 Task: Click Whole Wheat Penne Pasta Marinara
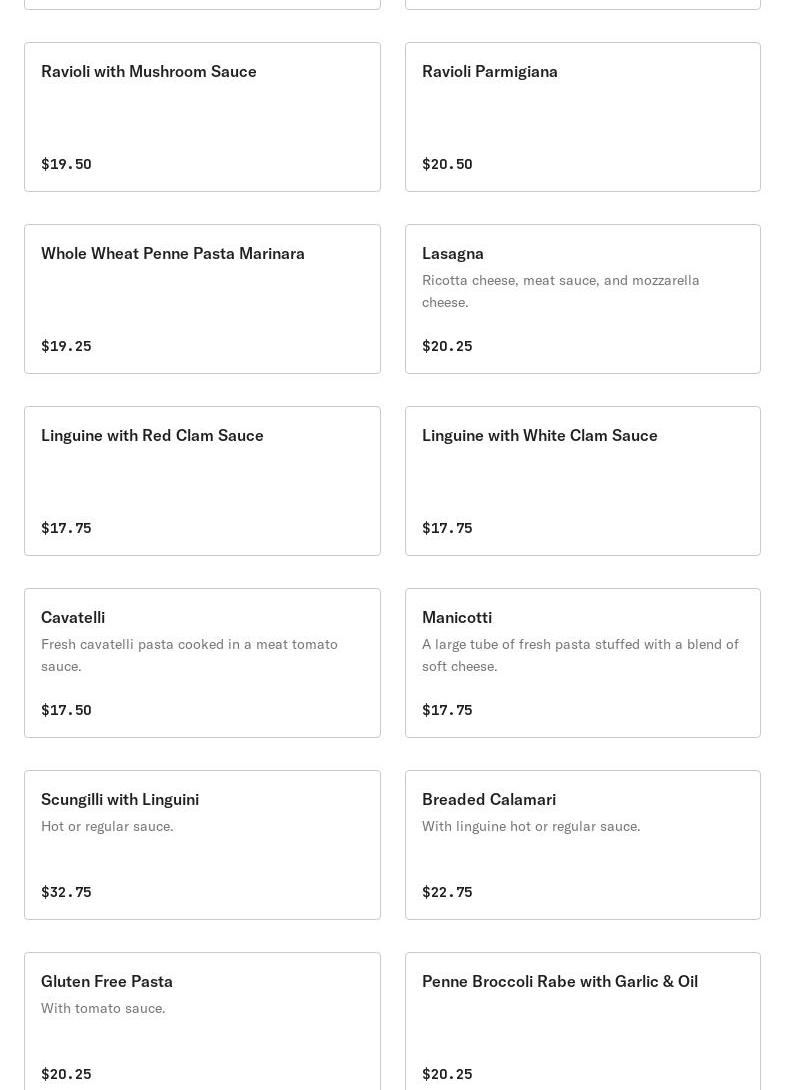202,298
